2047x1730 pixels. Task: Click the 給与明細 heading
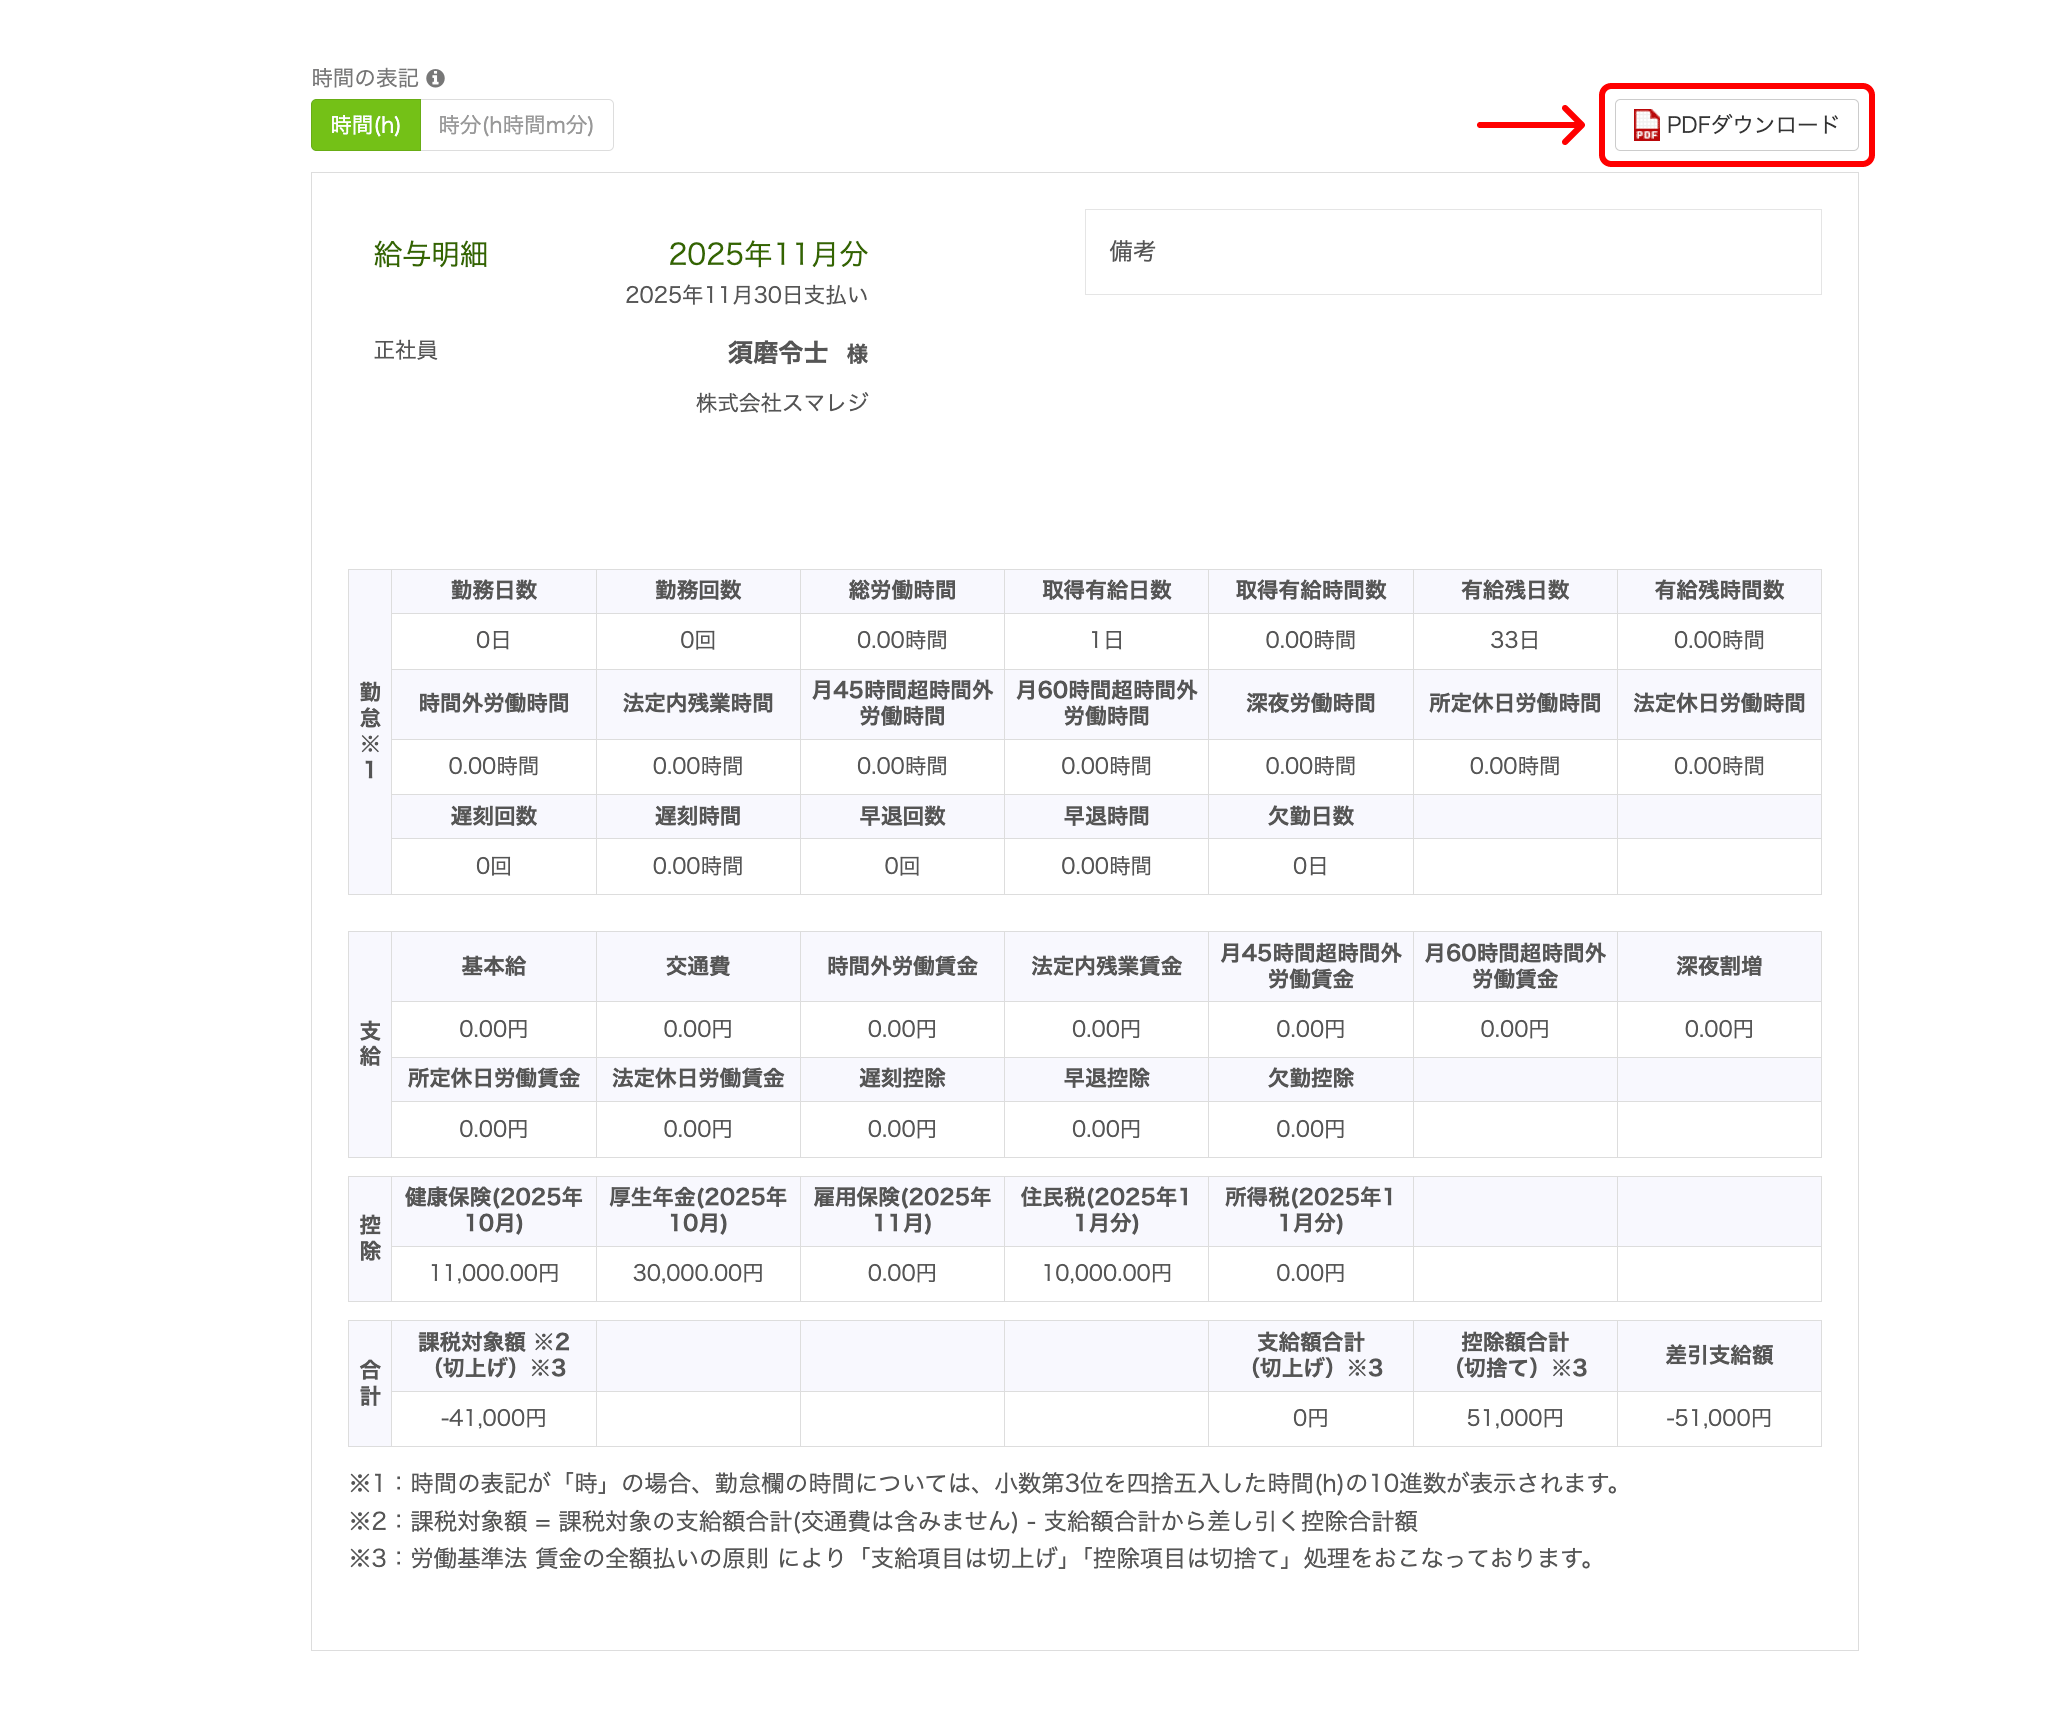pyautogui.click(x=431, y=255)
